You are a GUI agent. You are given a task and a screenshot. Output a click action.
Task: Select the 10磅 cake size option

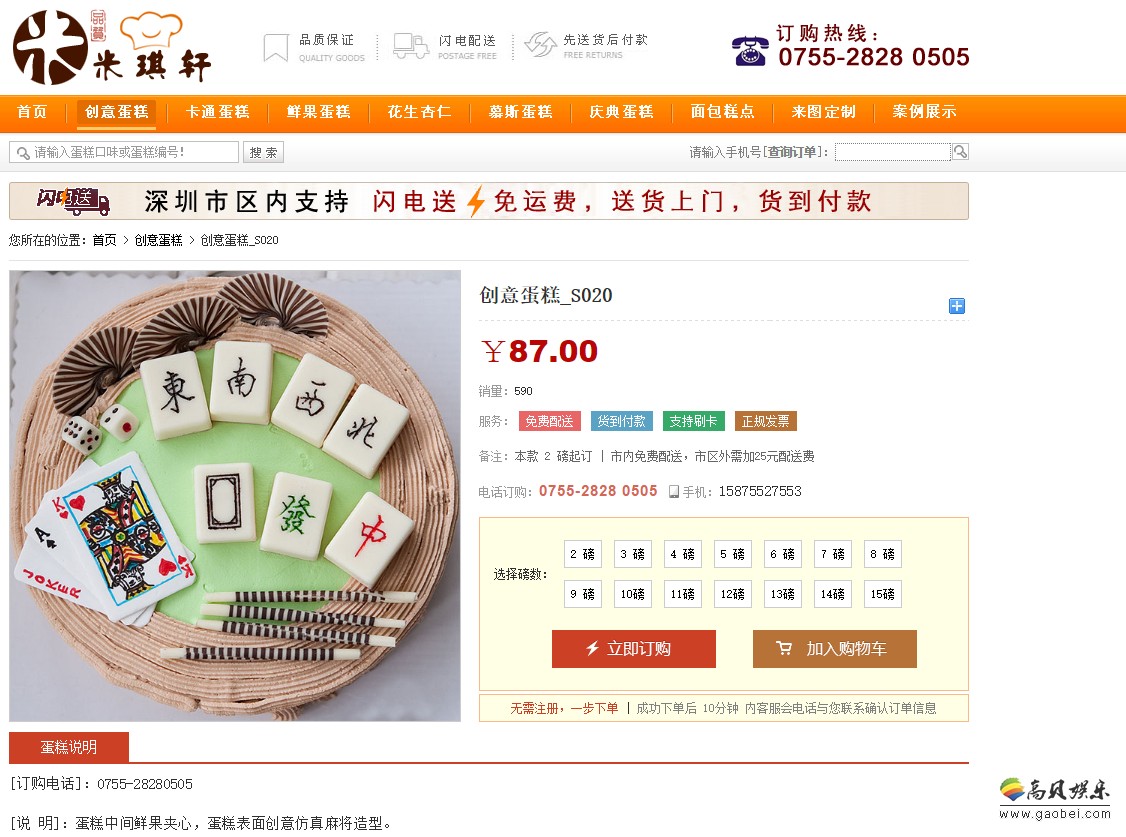click(633, 594)
